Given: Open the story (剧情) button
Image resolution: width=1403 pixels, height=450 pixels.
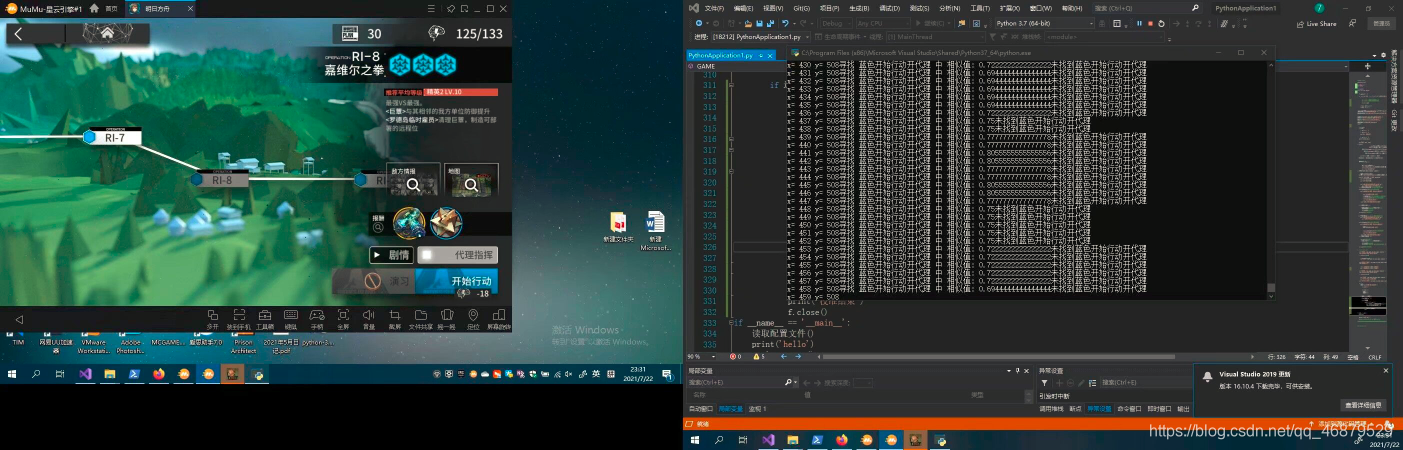Looking at the screenshot, I should [391, 255].
